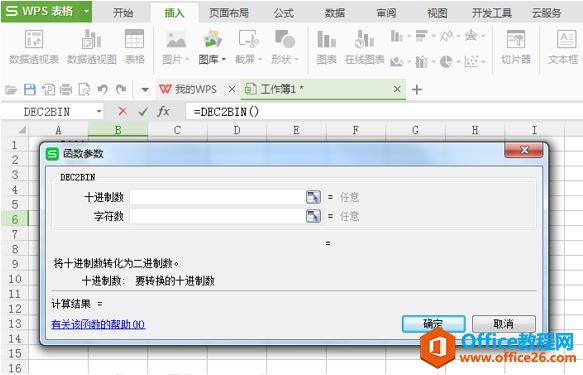
Task: Click the Redo arrow icon
Action: pyautogui.click(x=121, y=90)
